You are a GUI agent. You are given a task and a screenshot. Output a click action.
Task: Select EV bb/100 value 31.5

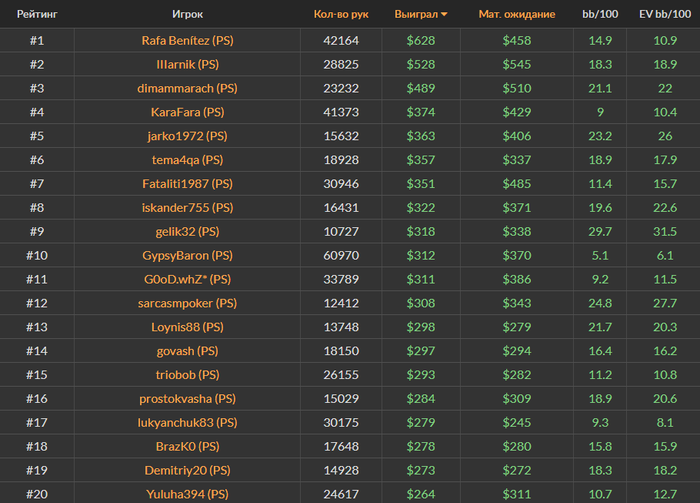pyautogui.click(x=665, y=232)
